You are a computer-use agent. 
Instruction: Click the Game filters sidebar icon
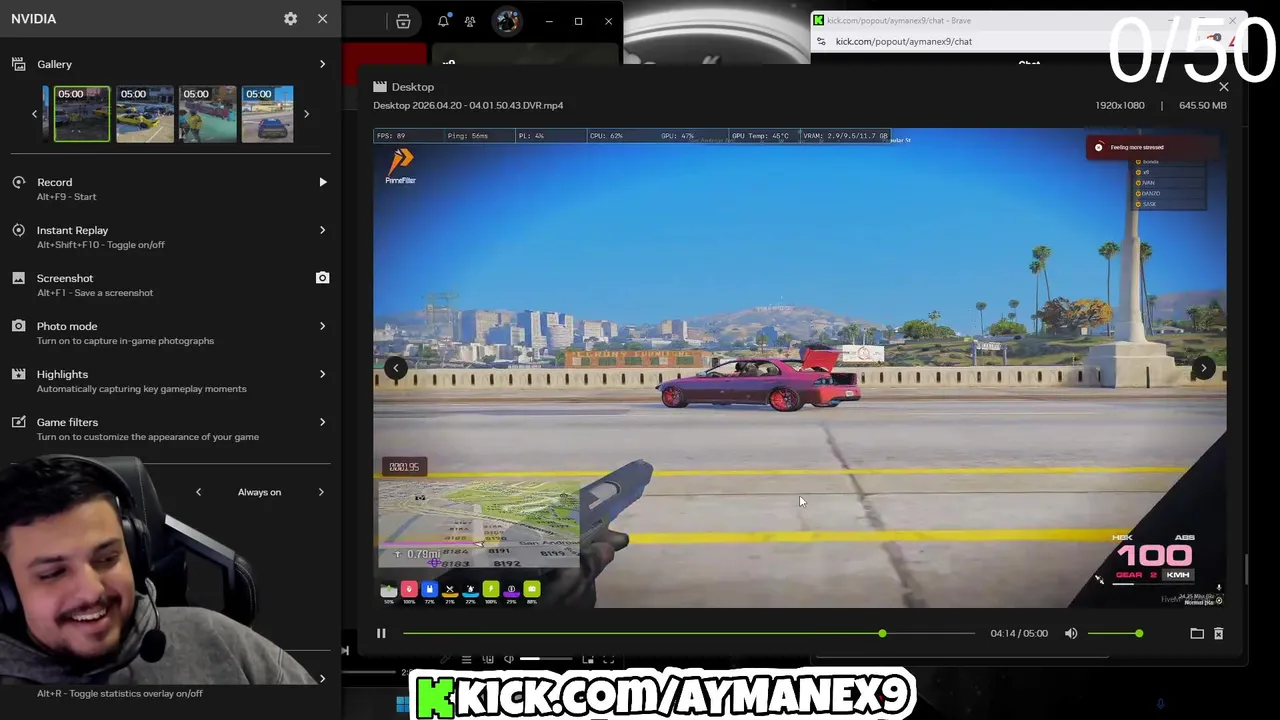coord(18,422)
